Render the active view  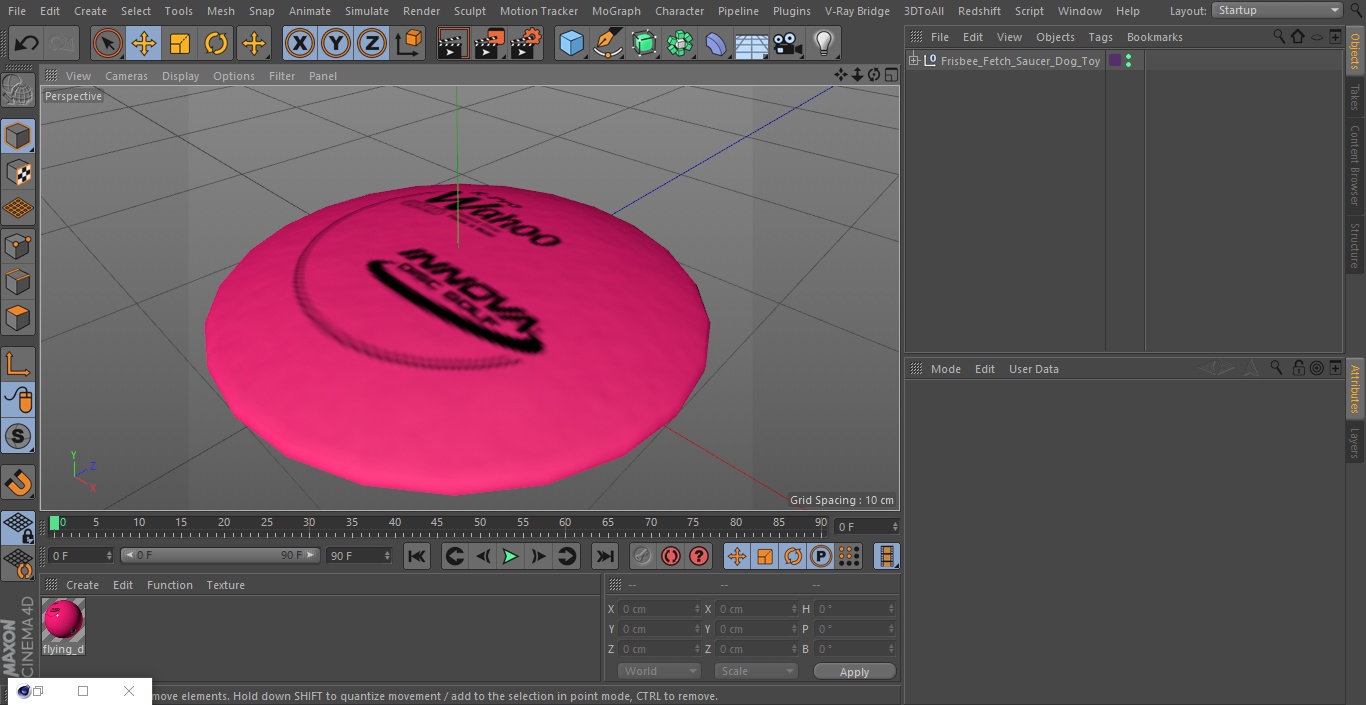click(453, 44)
